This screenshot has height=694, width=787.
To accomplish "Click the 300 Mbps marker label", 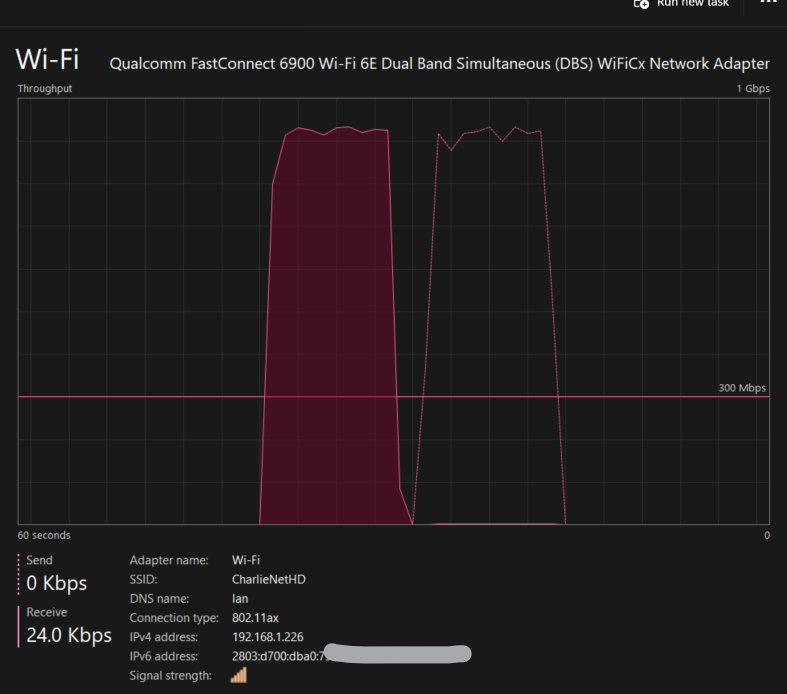I will click(x=741, y=388).
